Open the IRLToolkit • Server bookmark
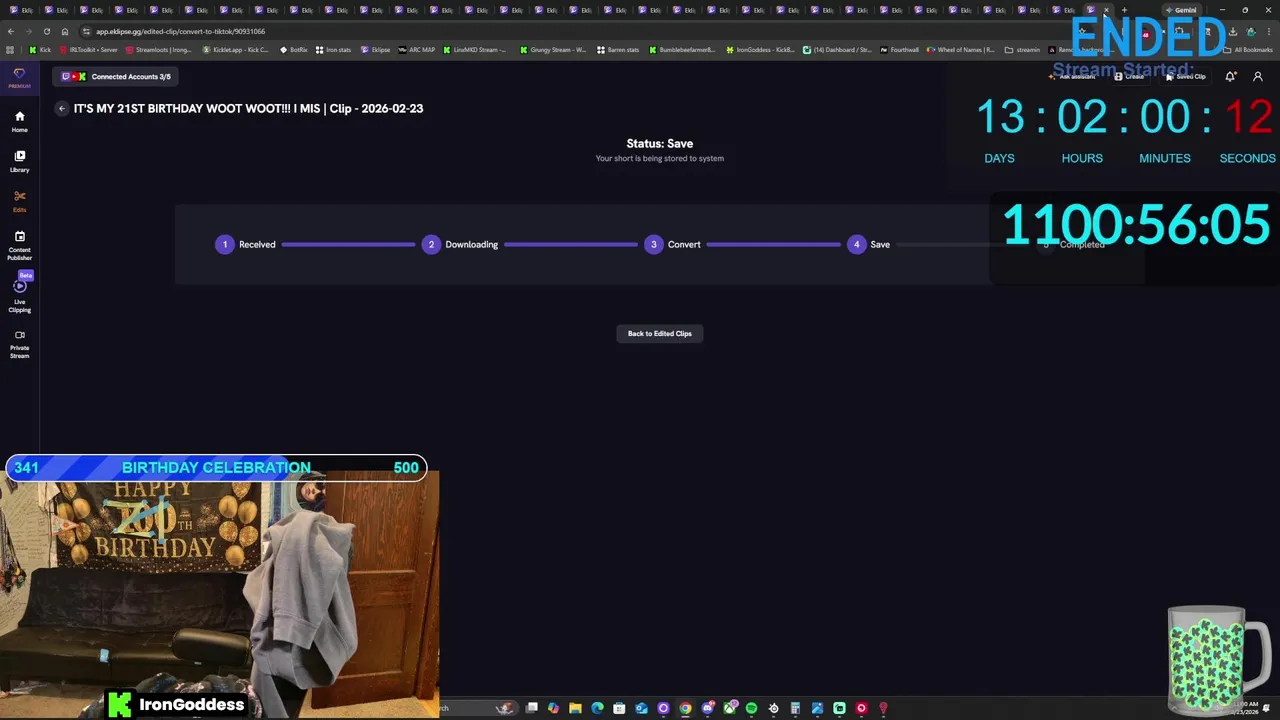This screenshot has width=1280, height=720. (x=89, y=49)
